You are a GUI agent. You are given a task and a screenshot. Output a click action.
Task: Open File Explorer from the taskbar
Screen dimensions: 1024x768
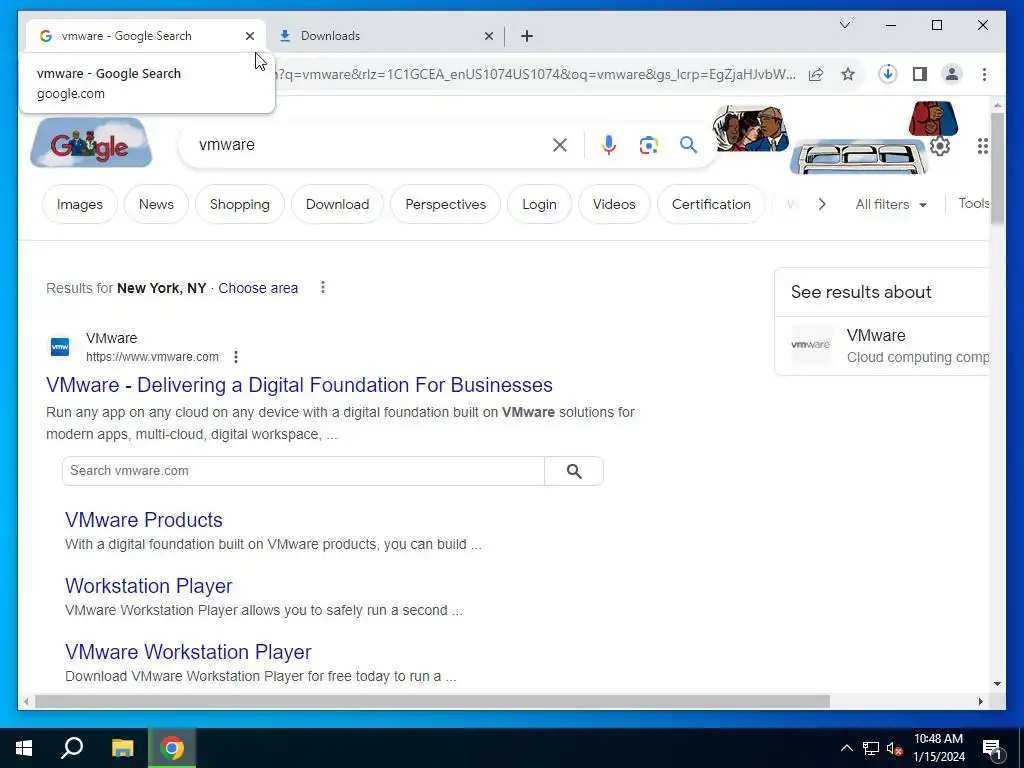coord(122,748)
